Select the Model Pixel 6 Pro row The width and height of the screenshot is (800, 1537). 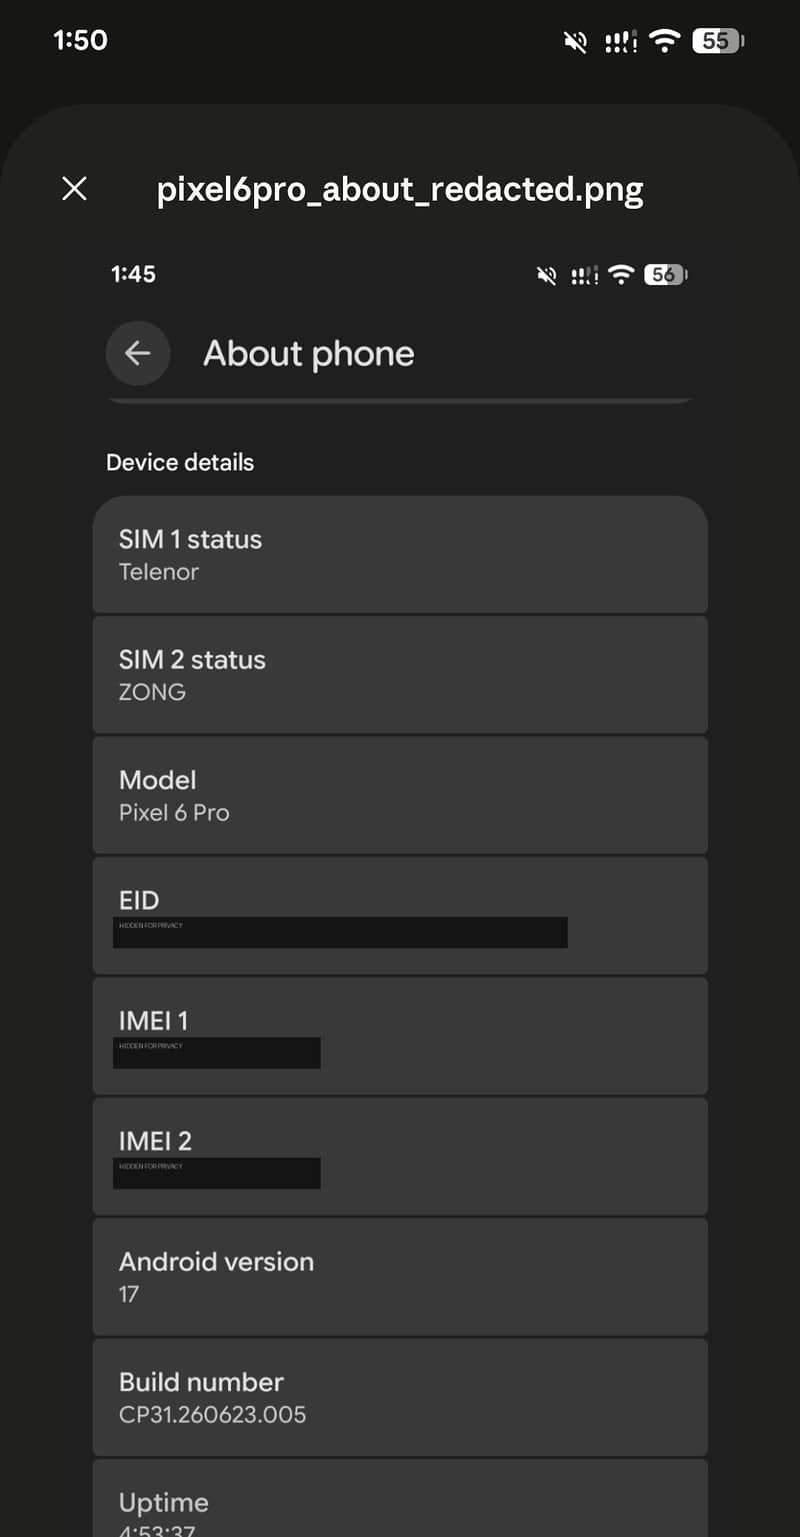click(x=400, y=795)
